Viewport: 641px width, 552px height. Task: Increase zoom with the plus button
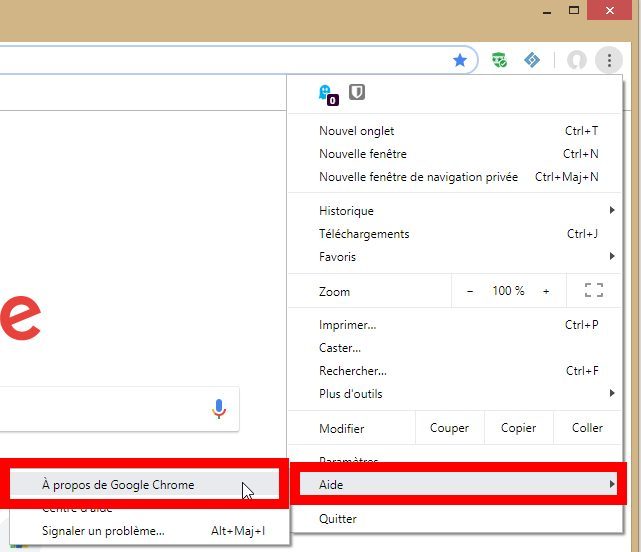[546, 291]
